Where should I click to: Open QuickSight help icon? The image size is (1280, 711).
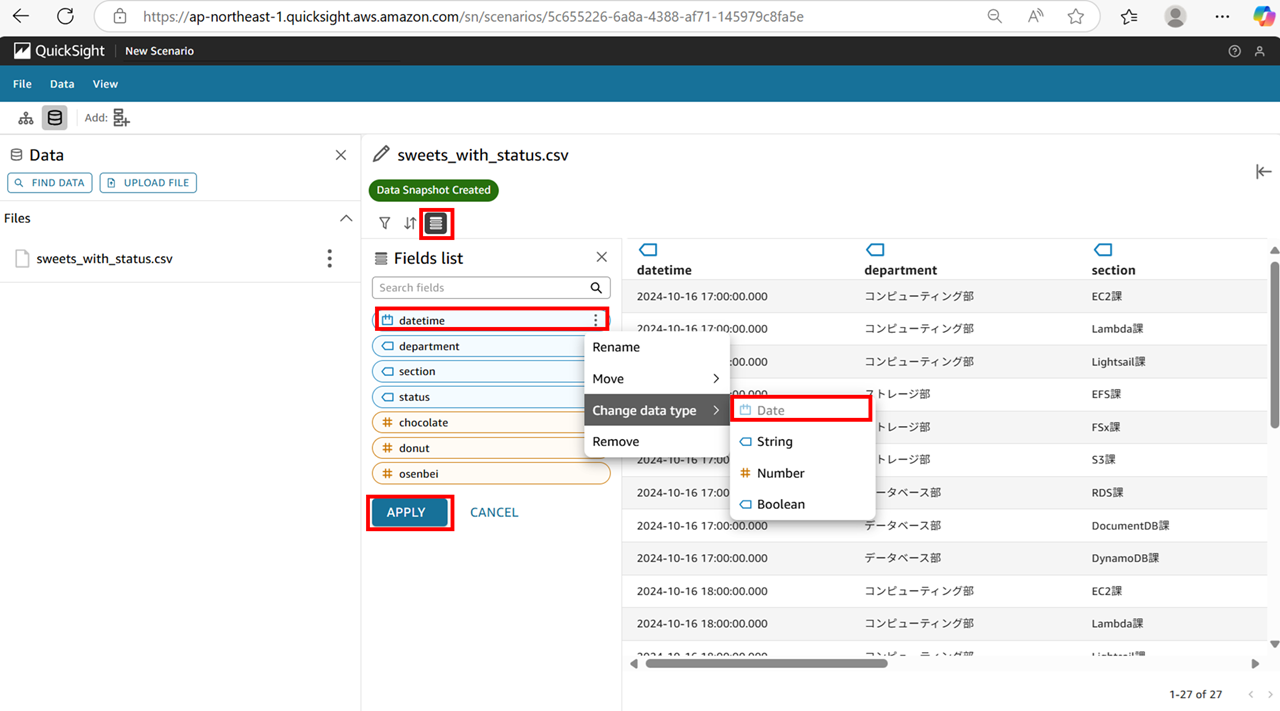(1234, 51)
